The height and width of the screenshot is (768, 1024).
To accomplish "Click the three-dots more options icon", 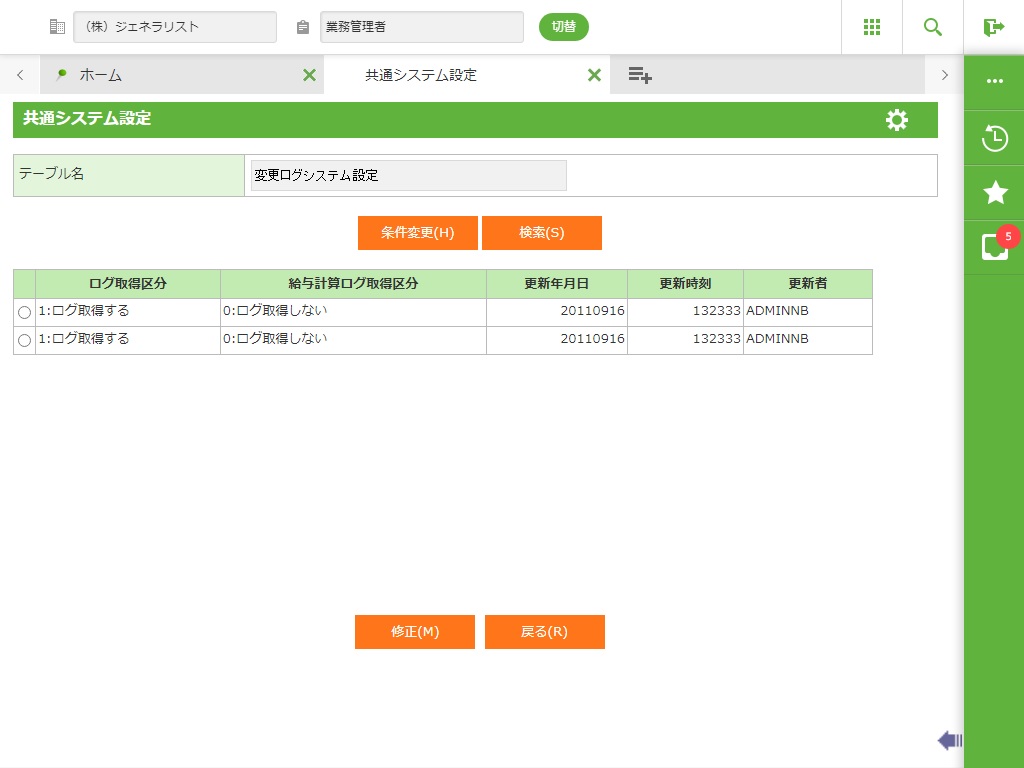I will (994, 81).
